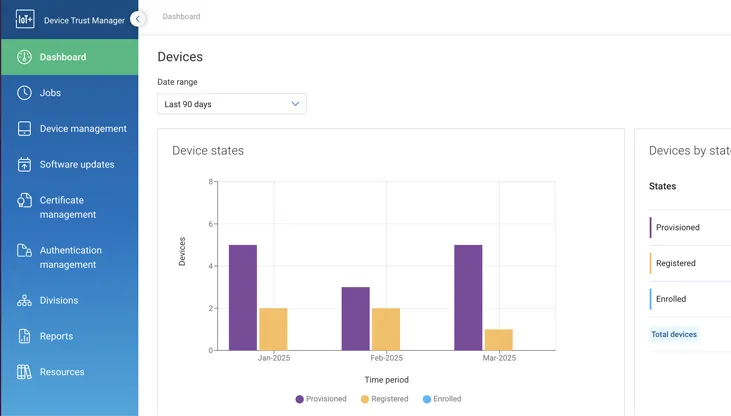This screenshot has height=416, width=731.
Task: Click the IoT Device Trust Manager logo
Action: click(x=25, y=20)
